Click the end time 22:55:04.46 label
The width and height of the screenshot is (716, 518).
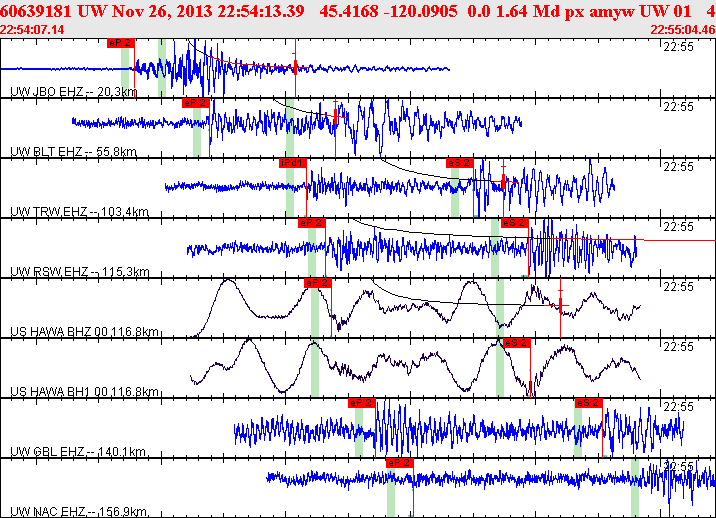pos(683,30)
